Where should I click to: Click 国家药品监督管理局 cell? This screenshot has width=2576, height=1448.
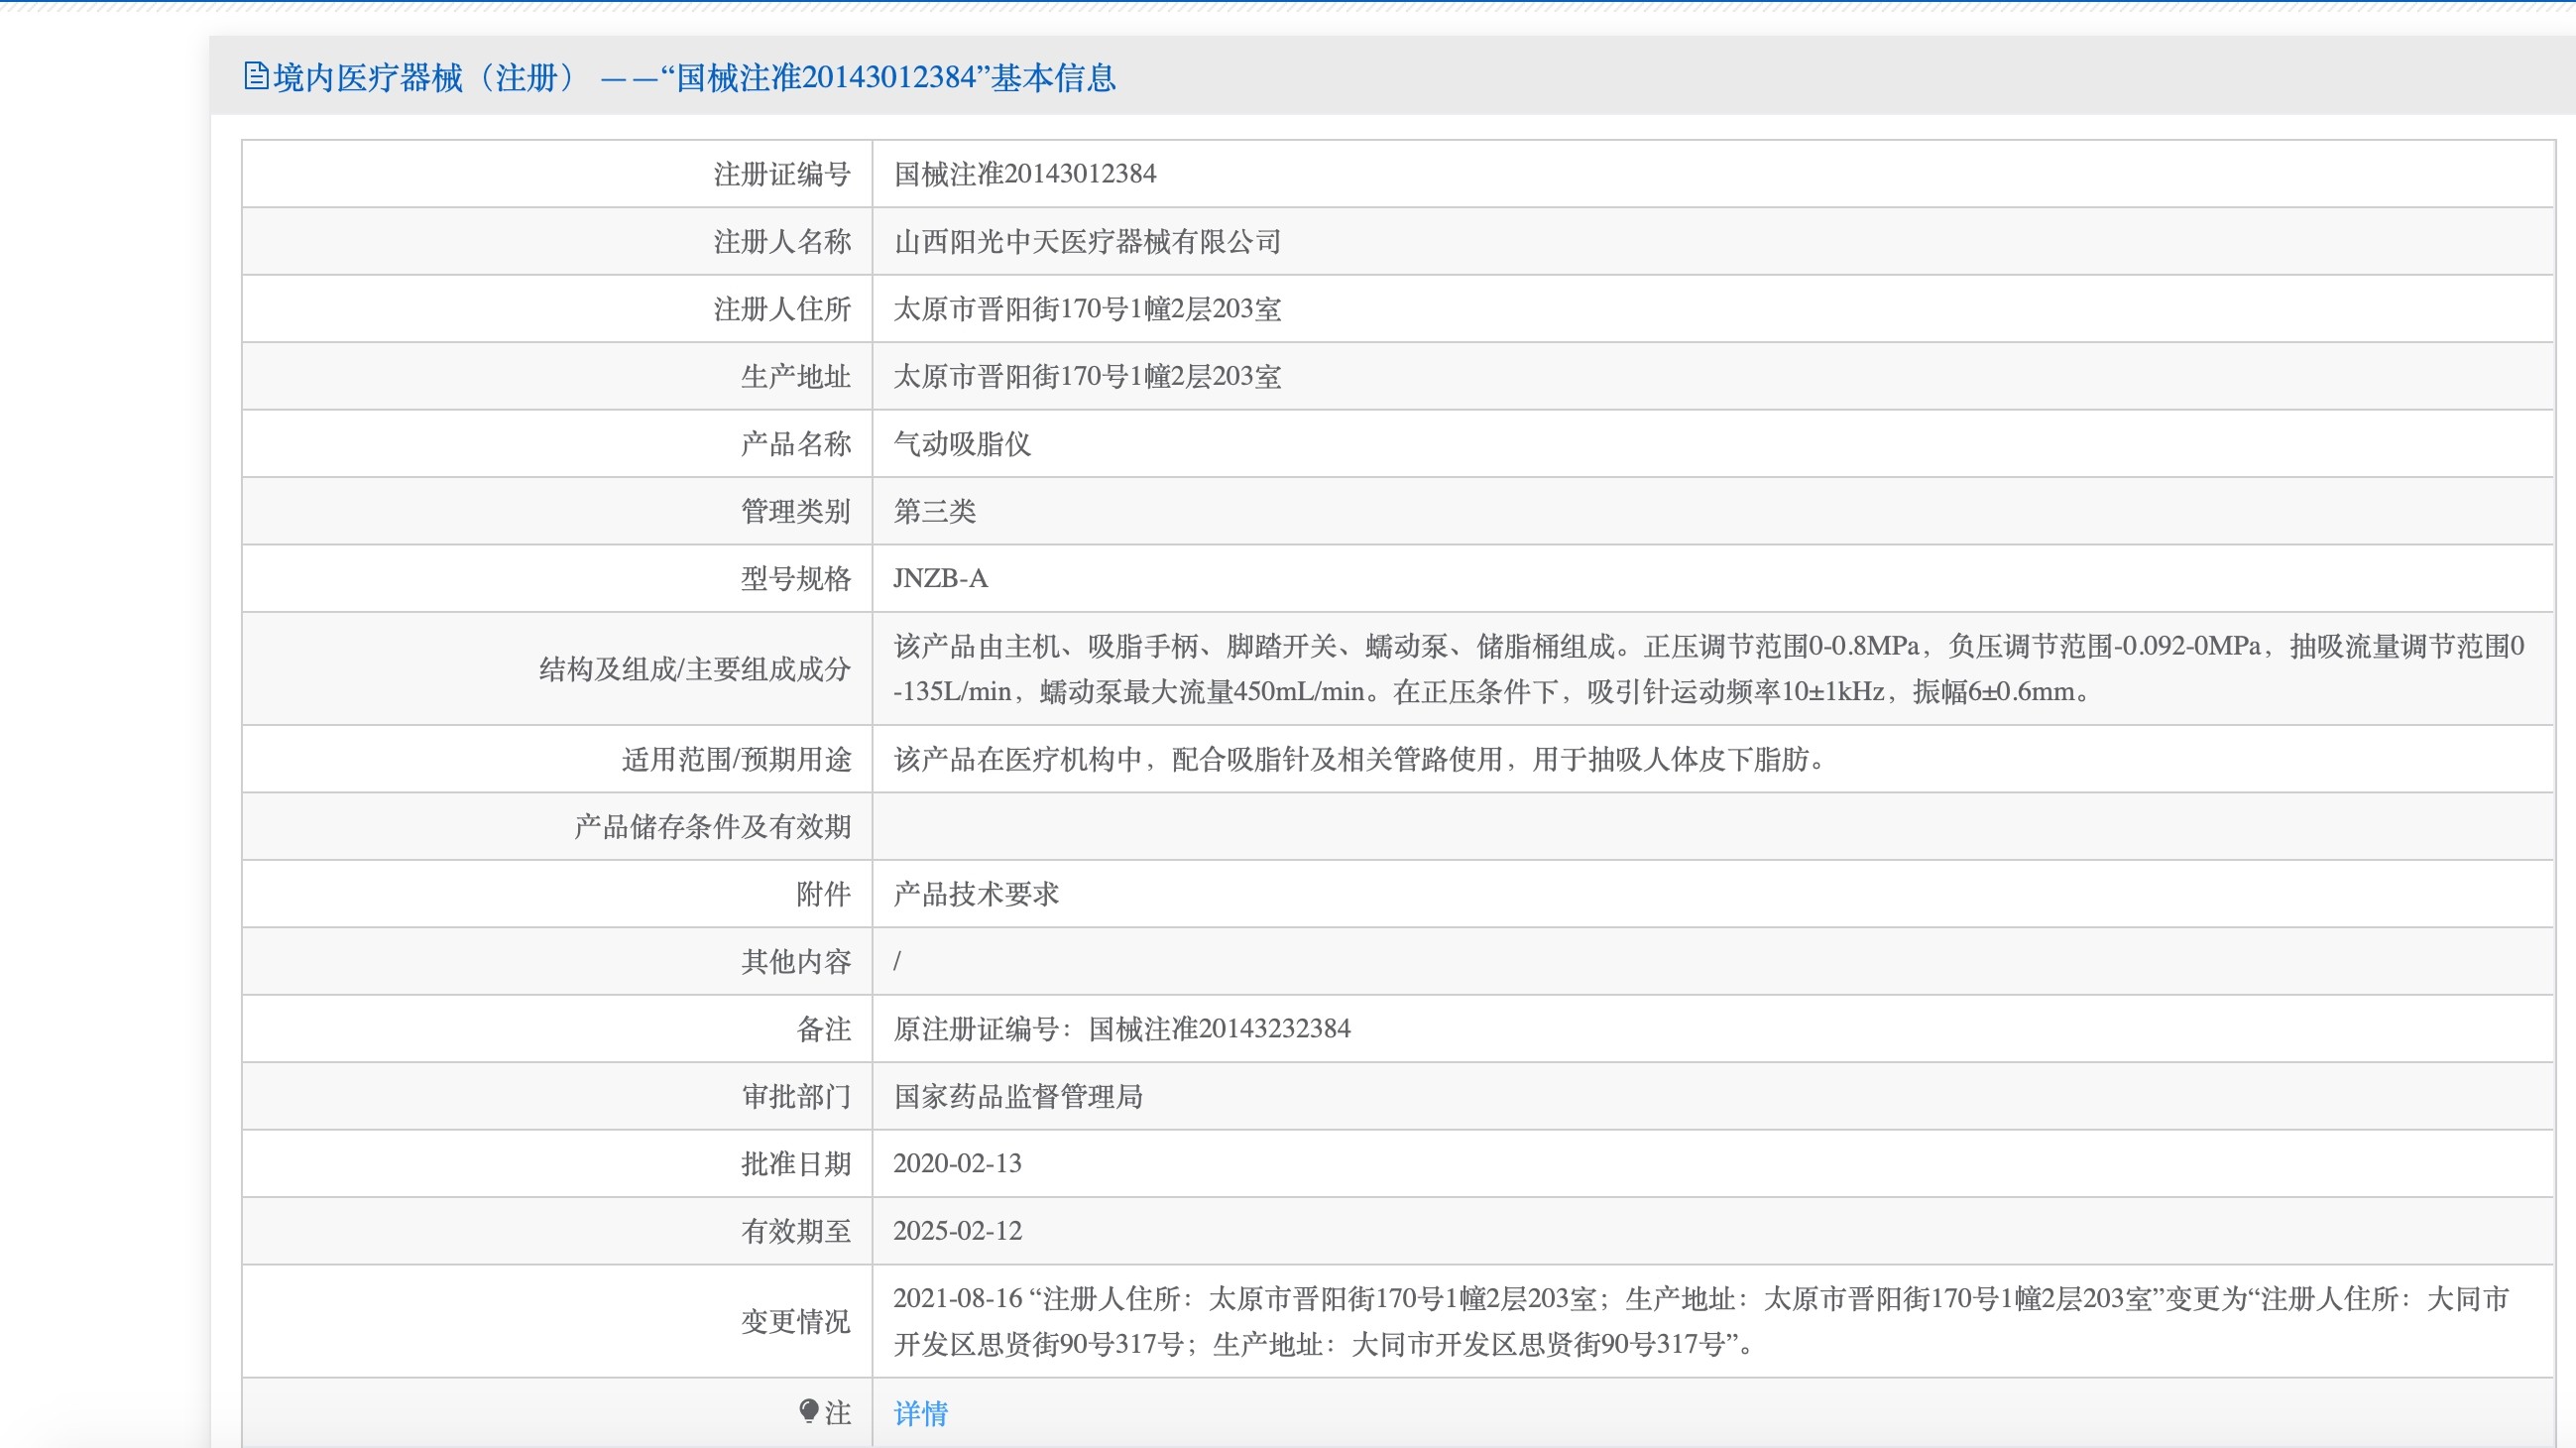(1018, 1097)
